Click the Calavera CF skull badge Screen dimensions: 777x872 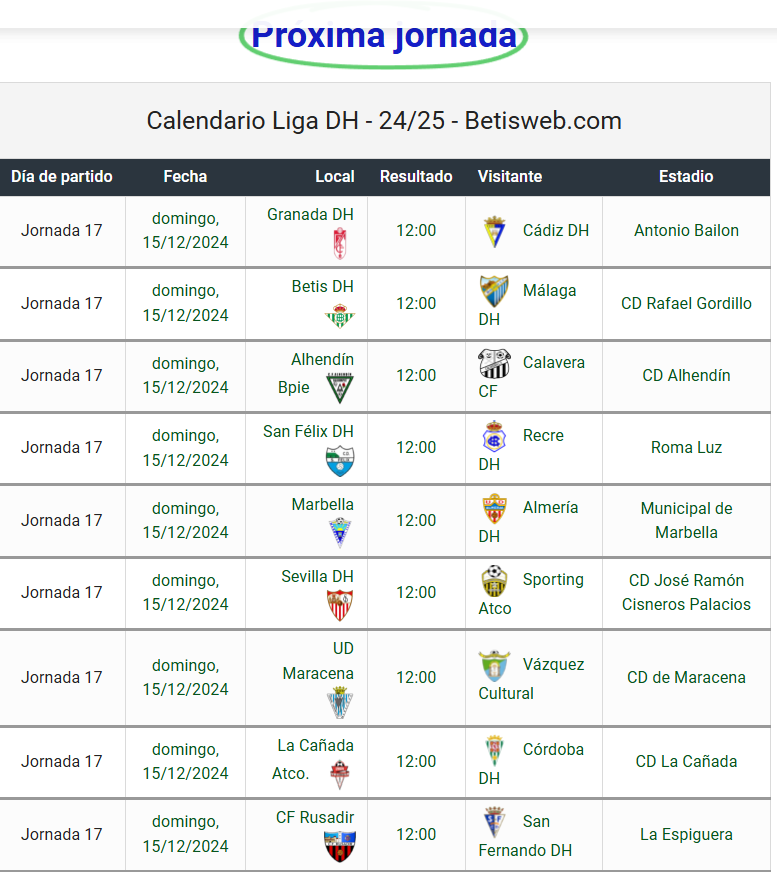point(494,363)
